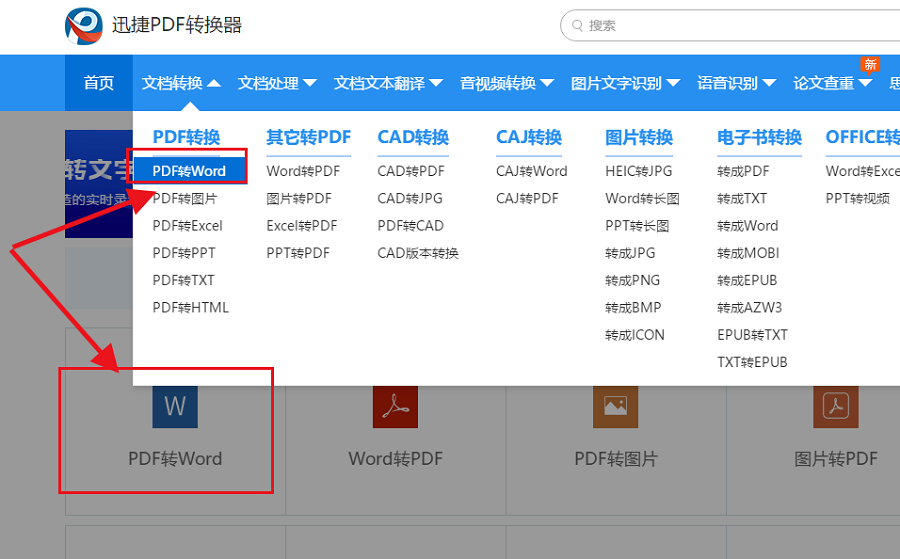This screenshot has height=559, width=900.
Task: Click 转成PDF under 电子书转换
Action: (743, 171)
